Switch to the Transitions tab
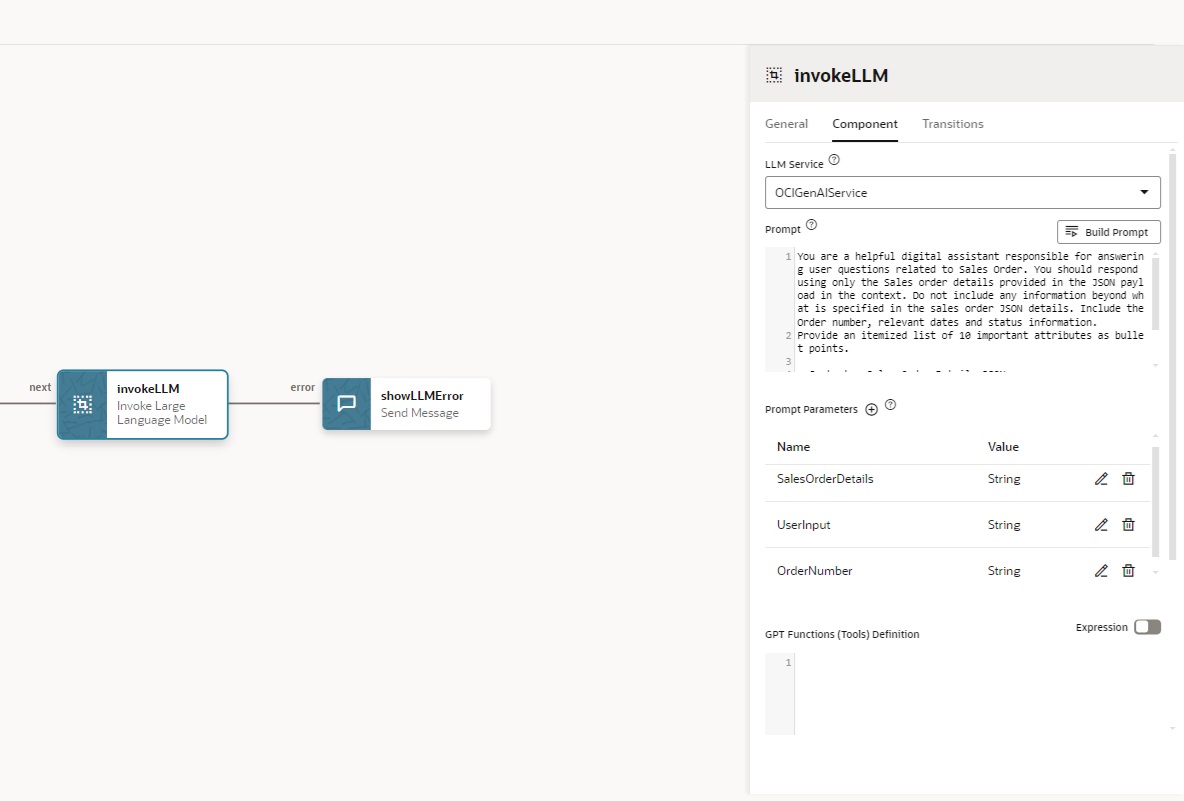 (952, 124)
